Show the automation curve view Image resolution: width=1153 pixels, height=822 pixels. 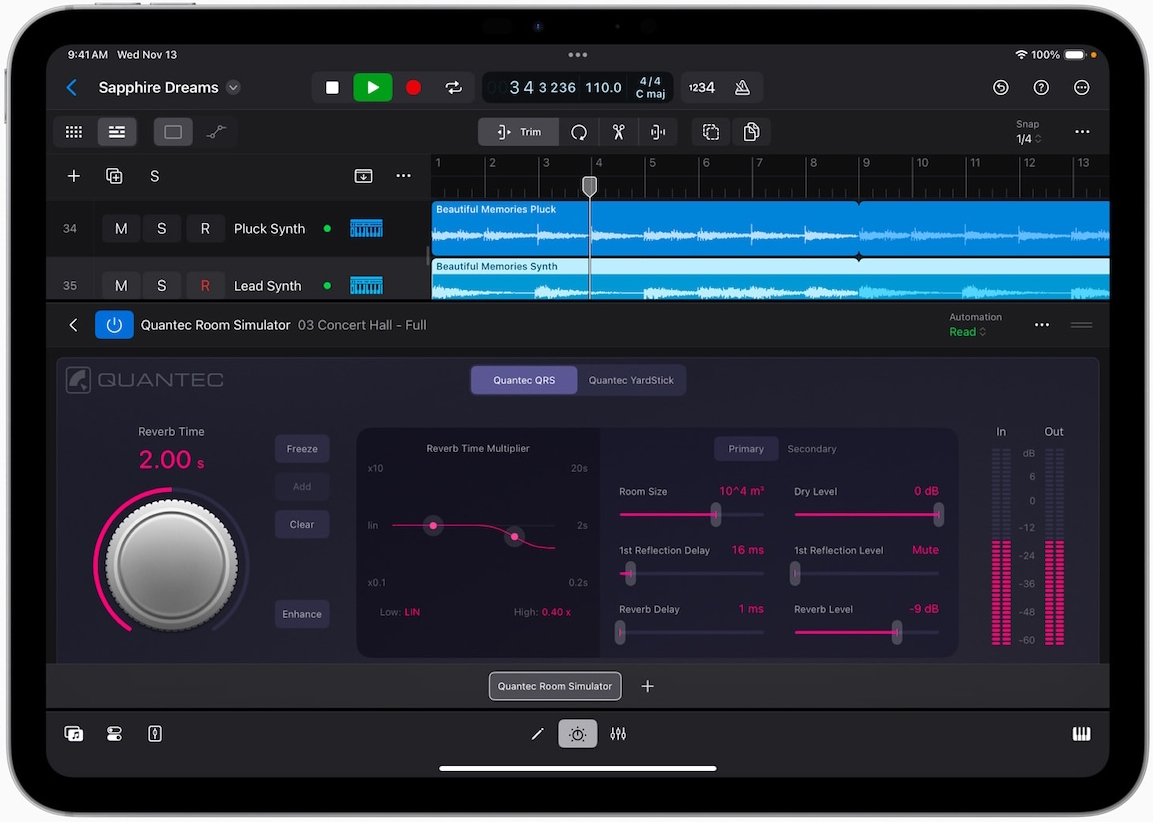216,132
